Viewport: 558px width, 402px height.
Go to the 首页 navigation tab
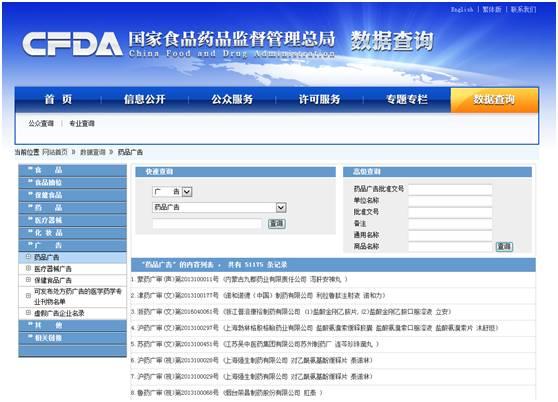pyautogui.click(x=58, y=99)
